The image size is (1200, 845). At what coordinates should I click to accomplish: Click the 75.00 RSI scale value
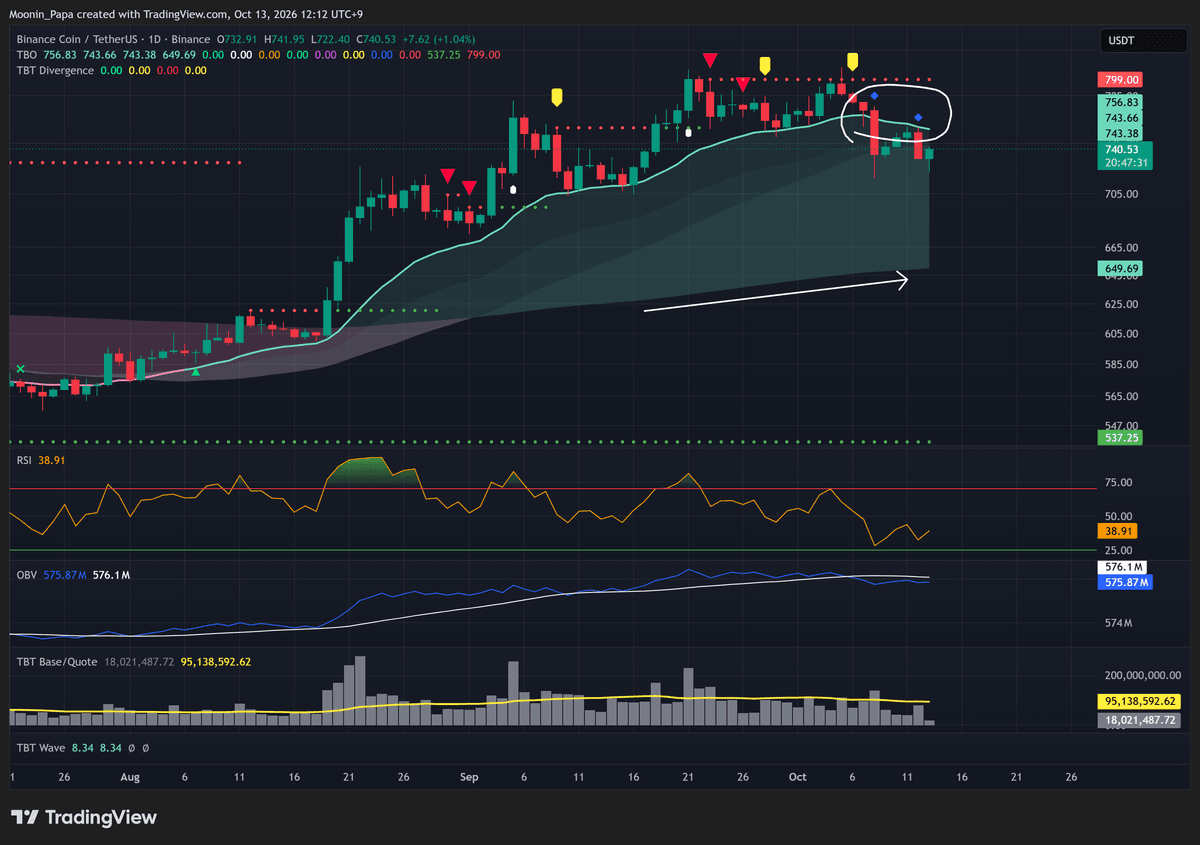1118,483
